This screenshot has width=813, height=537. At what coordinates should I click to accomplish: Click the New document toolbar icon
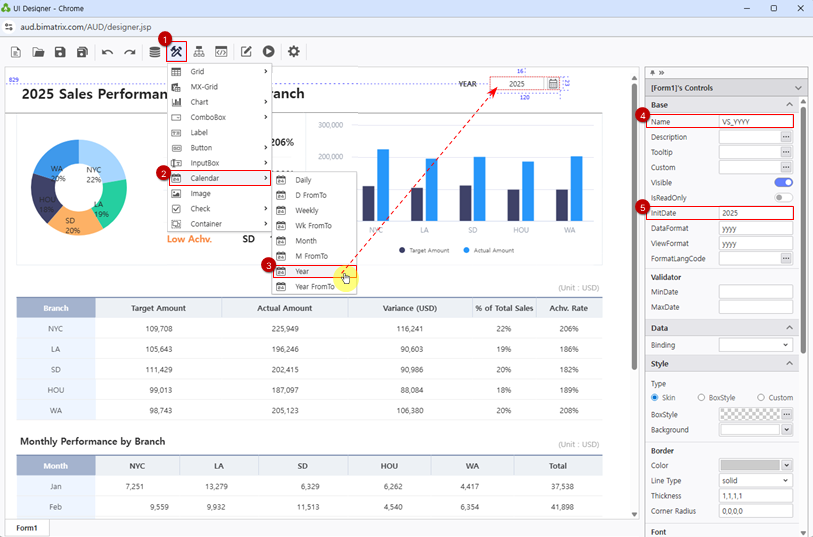16,52
